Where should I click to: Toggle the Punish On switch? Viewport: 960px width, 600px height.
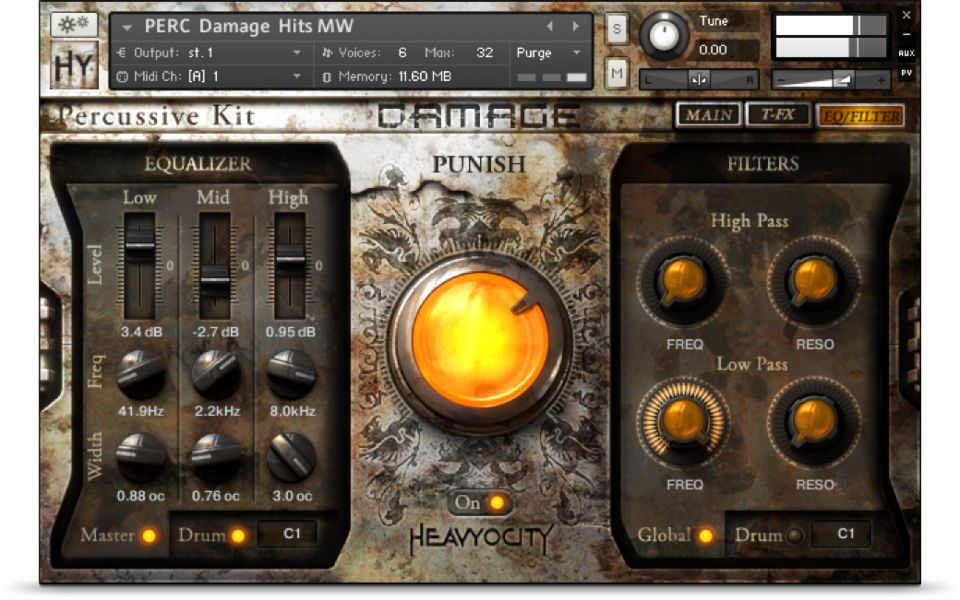point(480,503)
